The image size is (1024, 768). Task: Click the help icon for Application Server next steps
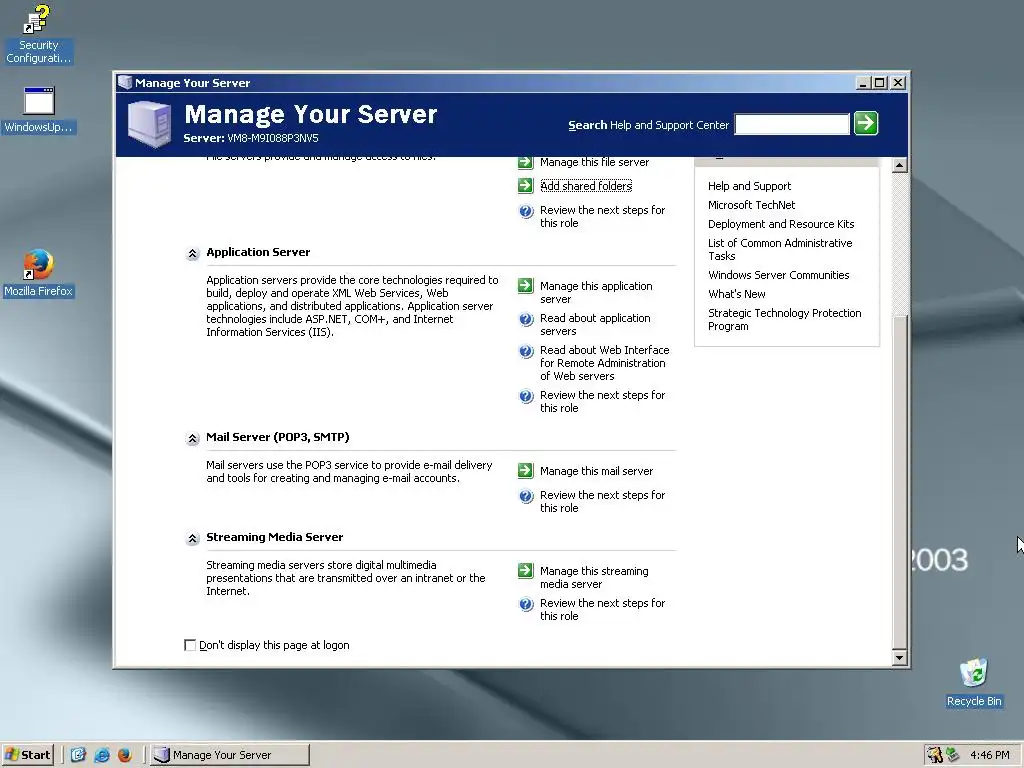(526, 396)
